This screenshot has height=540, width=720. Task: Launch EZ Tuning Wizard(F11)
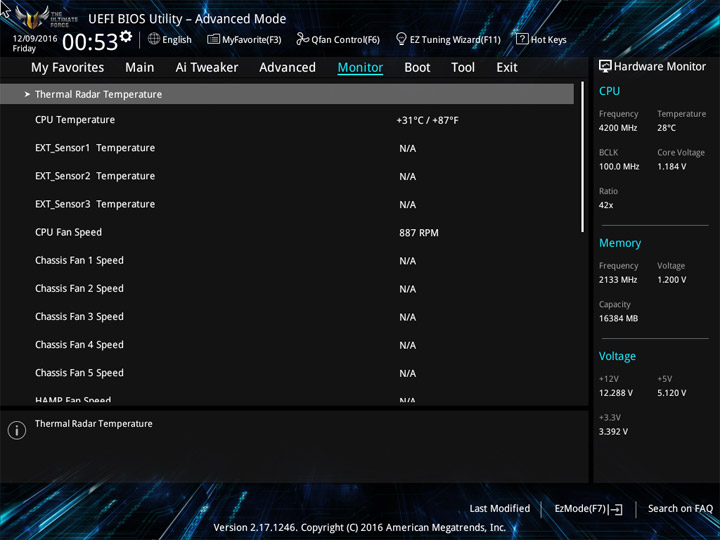[x=448, y=39]
